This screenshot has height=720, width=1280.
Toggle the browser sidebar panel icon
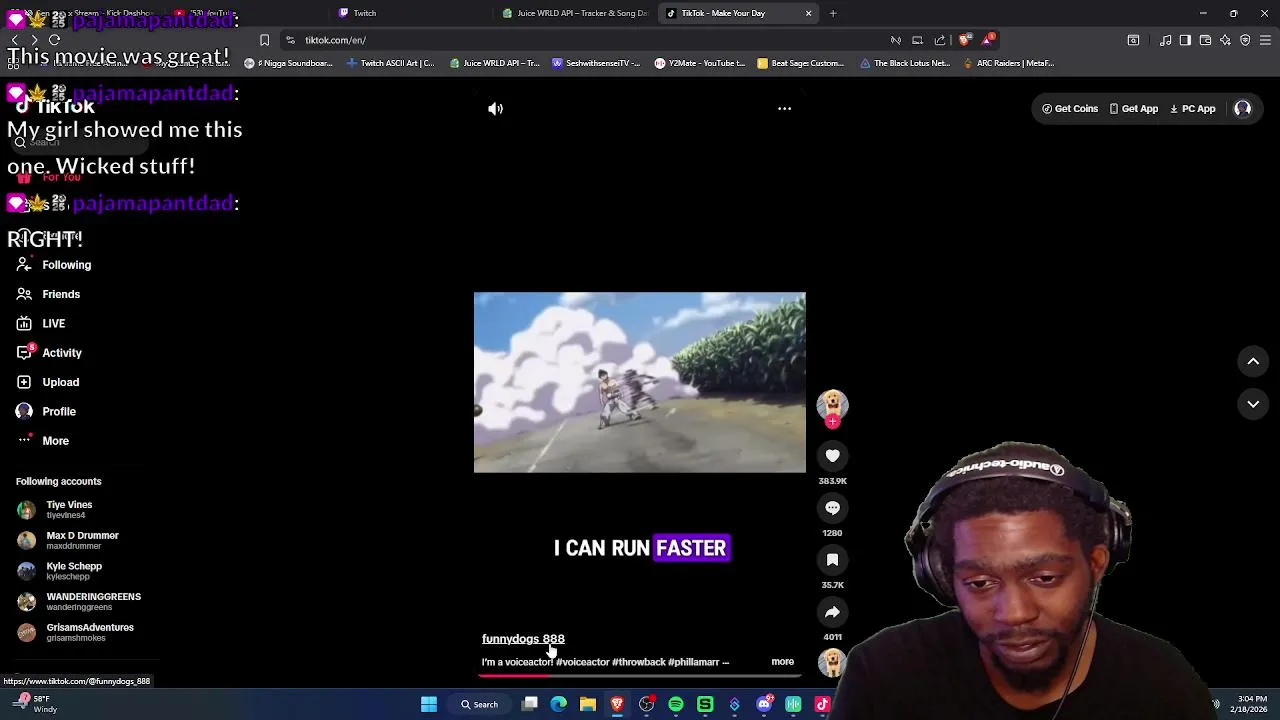point(1185,40)
